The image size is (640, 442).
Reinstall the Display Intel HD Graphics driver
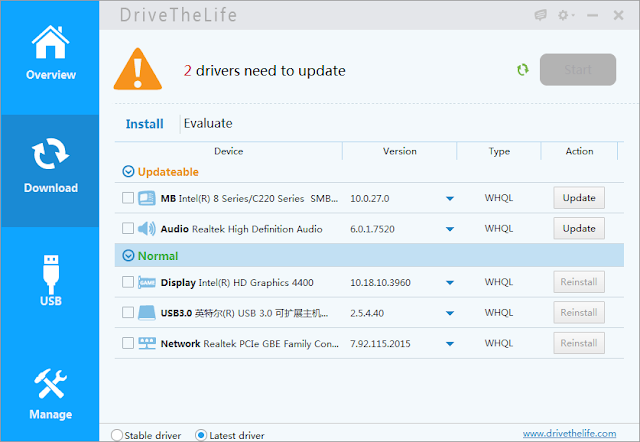coord(579,282)
